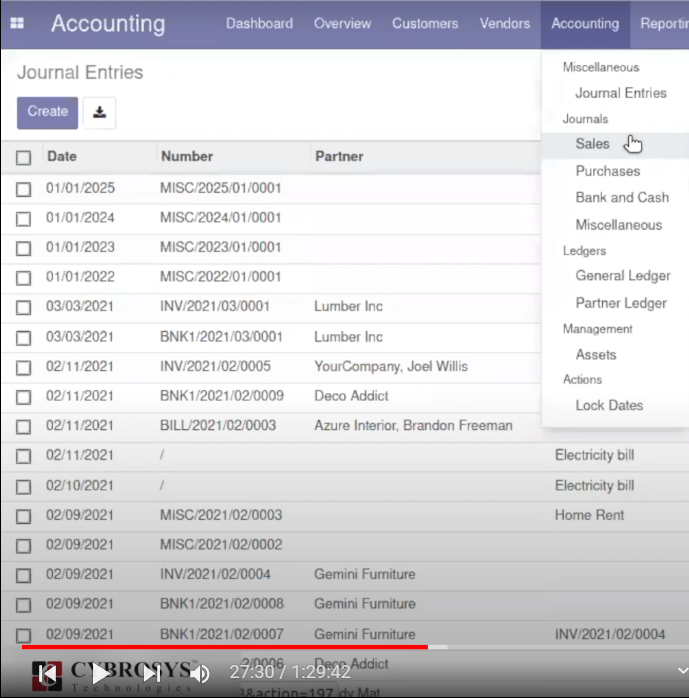Open Partner Ledger from menu

pyautogui.click(x=621, y=303)
